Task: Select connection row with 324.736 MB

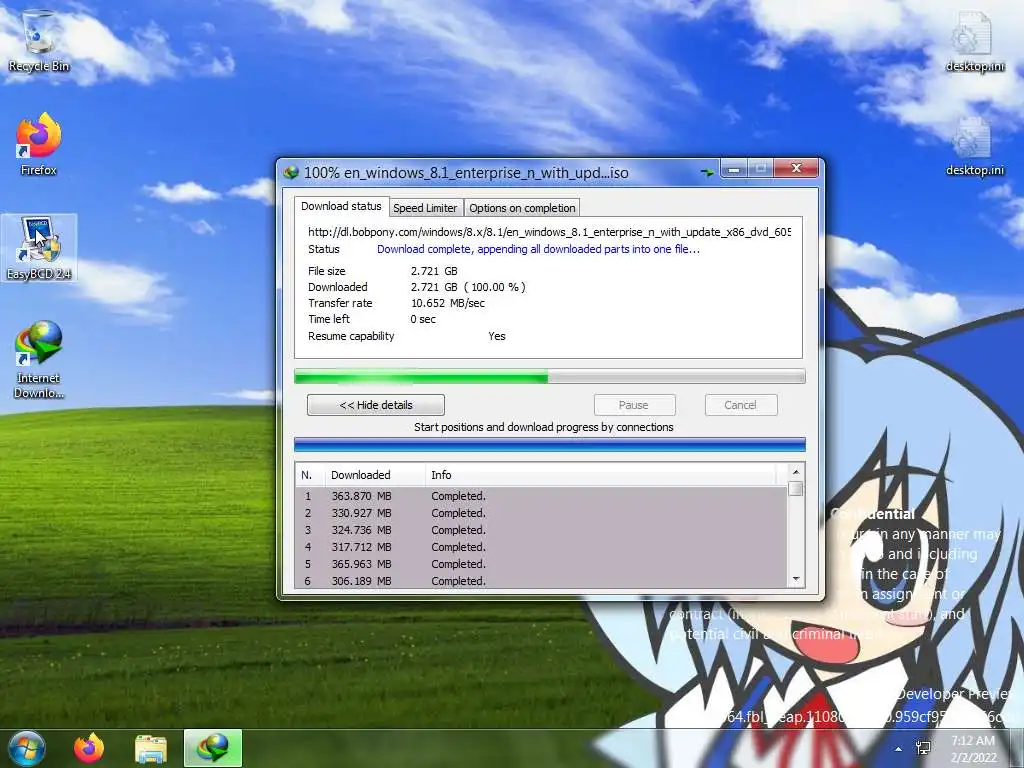Action: [541, 530]
